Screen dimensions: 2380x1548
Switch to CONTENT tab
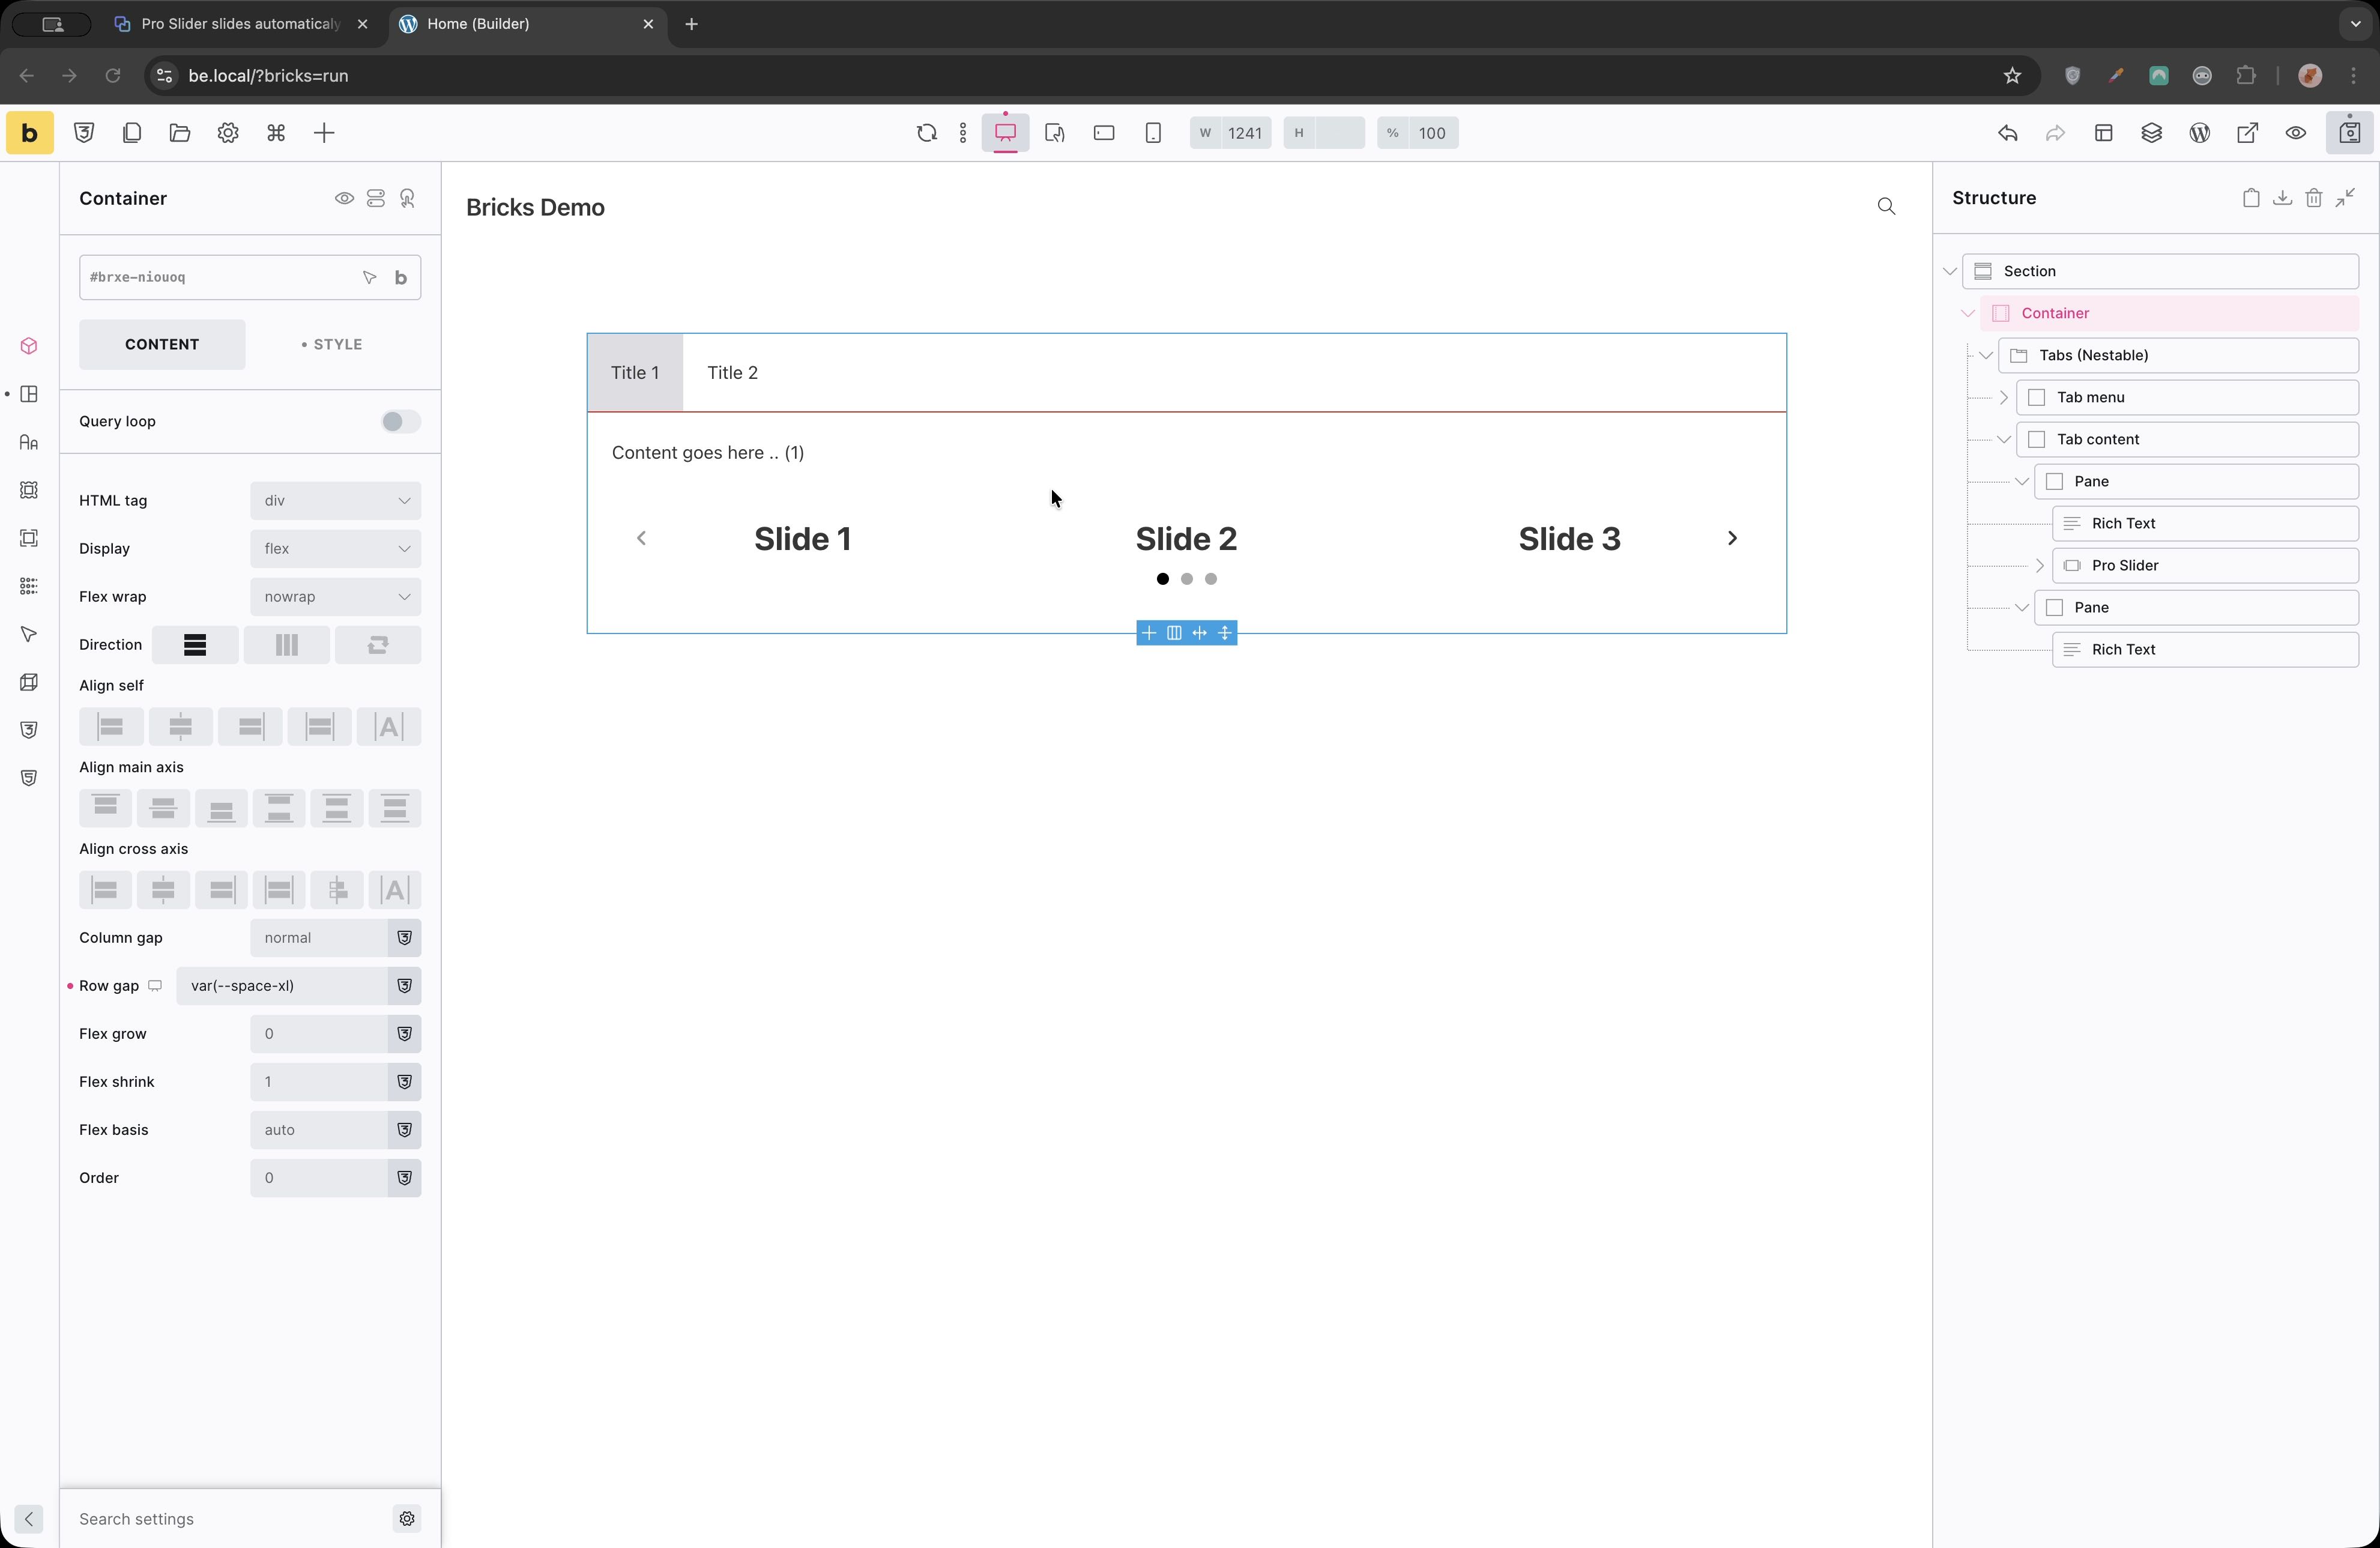[162, 345]
